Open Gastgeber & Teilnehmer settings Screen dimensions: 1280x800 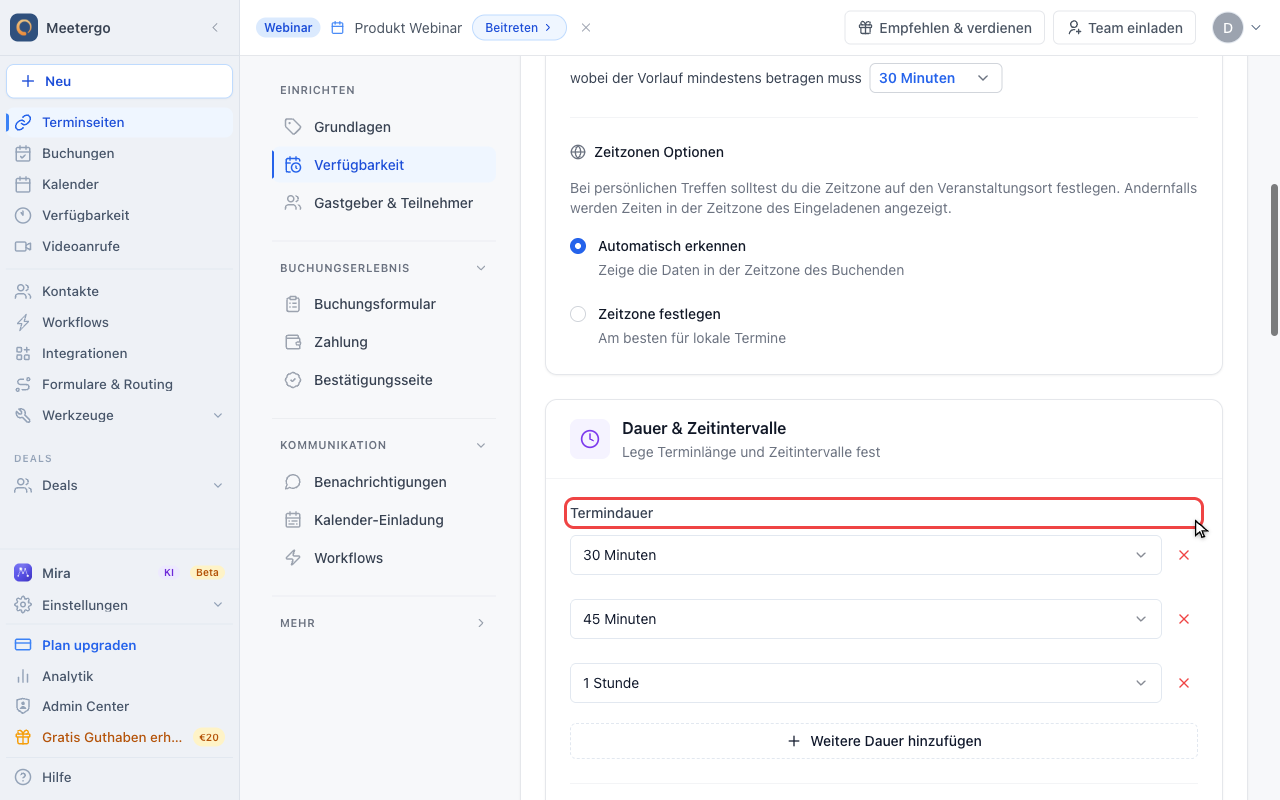tap(384, 203)
